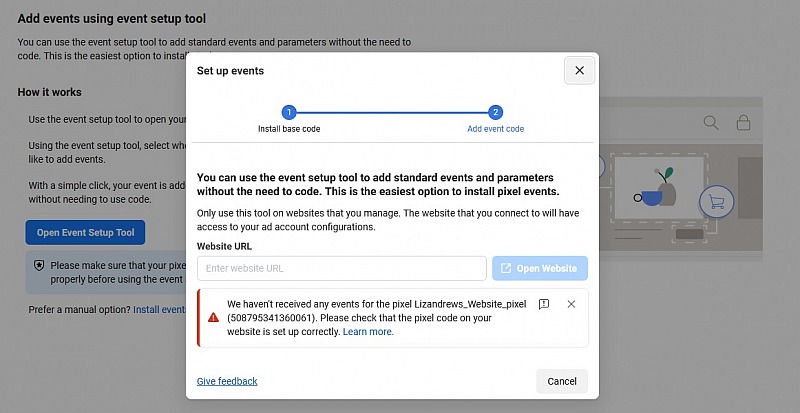Dismiss the pixel warning message

pyautogui.click(x=571, y=304)
